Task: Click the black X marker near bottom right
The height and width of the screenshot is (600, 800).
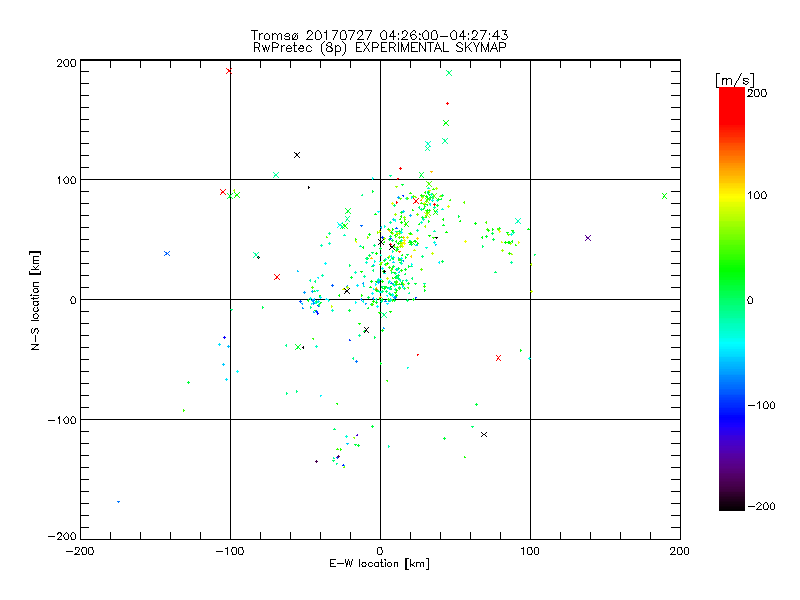Action: tap(484, 435)
